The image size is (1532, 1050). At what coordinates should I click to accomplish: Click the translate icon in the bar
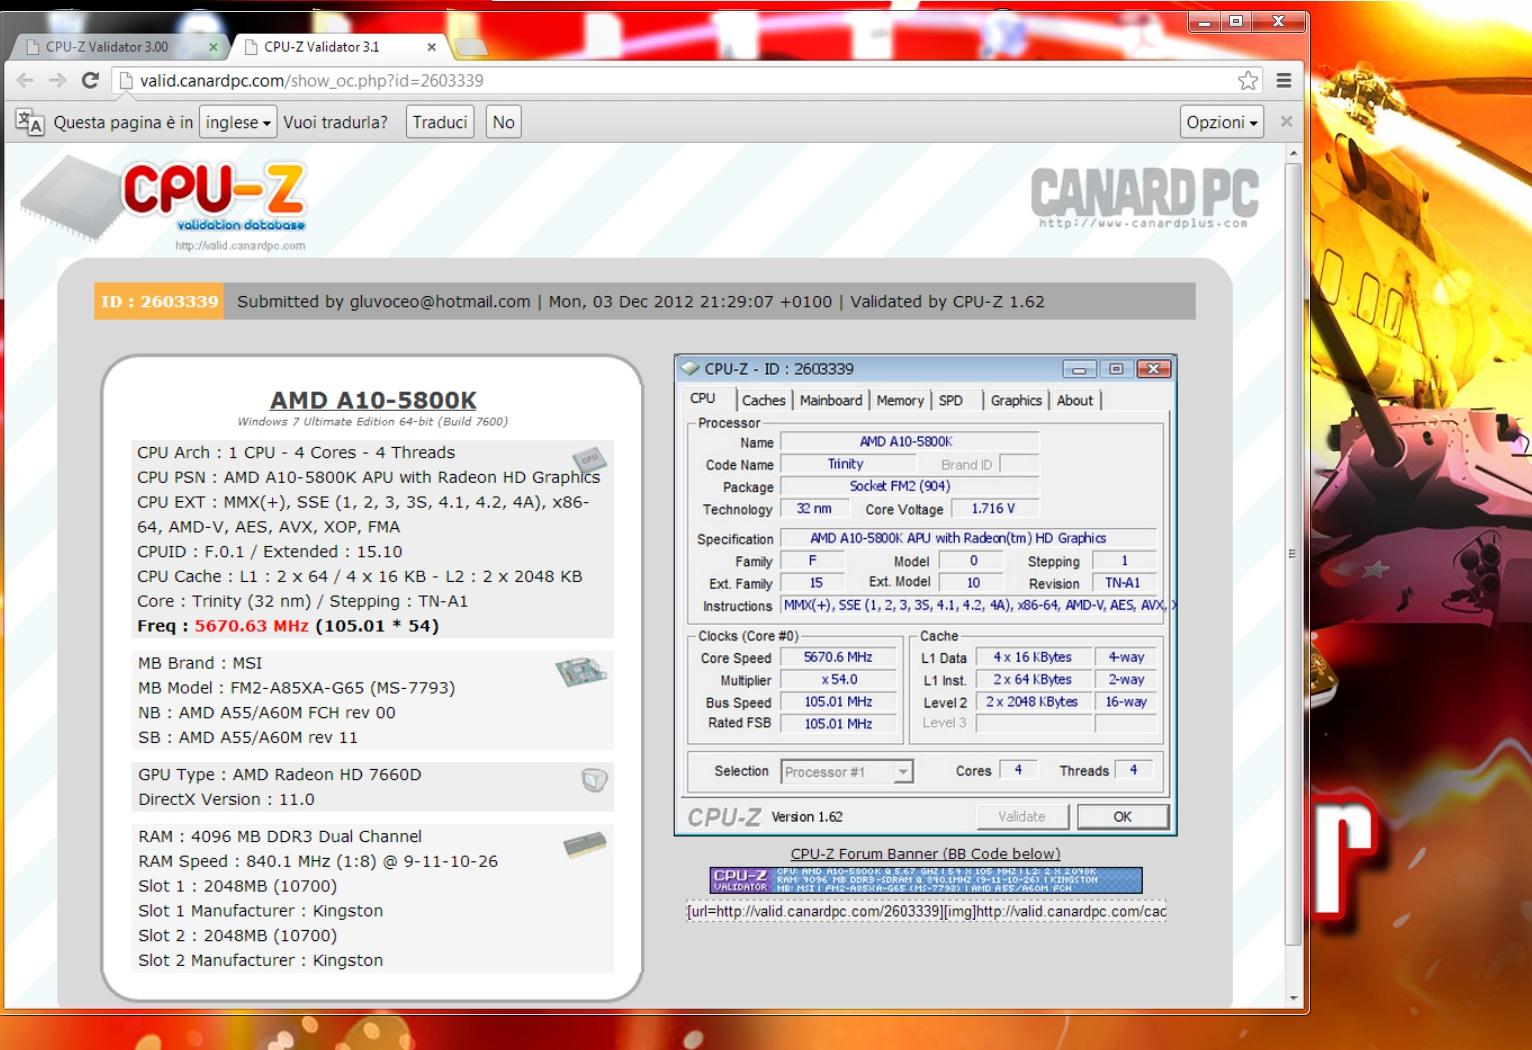[x=30, y=122]
